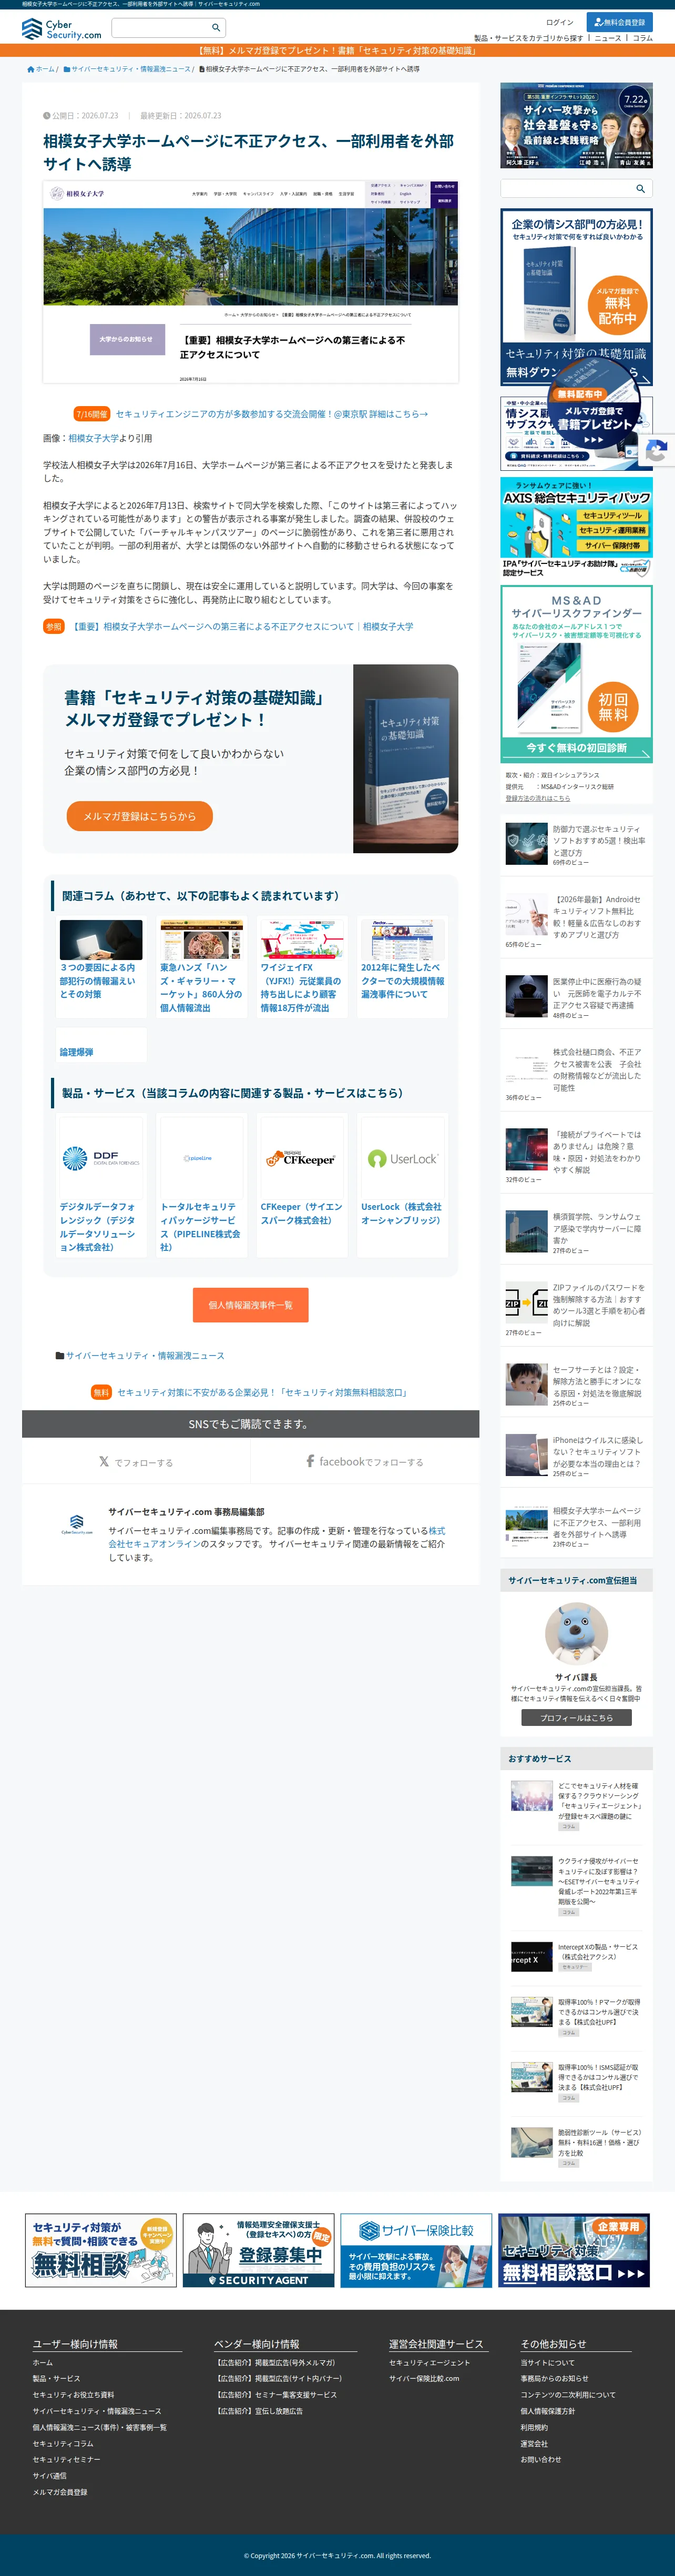The width and height of the screenshot is (675, 2576).
Task: Click the editorial team's Cyber Security.com avatar
Action: point(77,1525)
